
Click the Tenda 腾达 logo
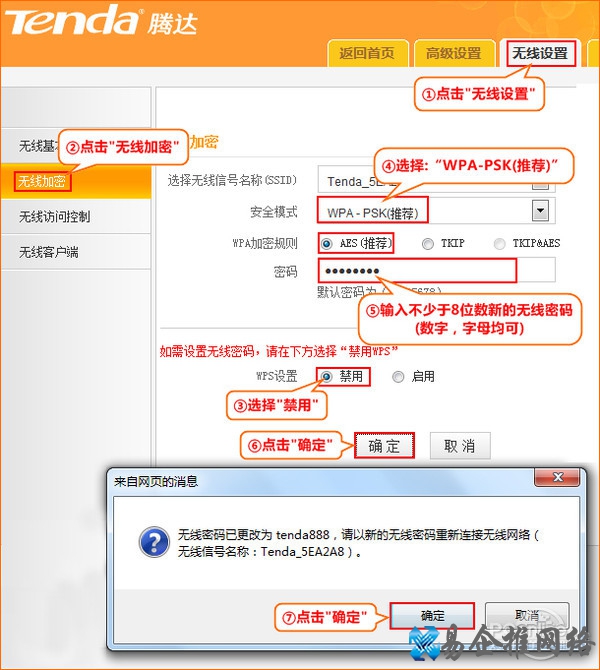click(100, 21)
